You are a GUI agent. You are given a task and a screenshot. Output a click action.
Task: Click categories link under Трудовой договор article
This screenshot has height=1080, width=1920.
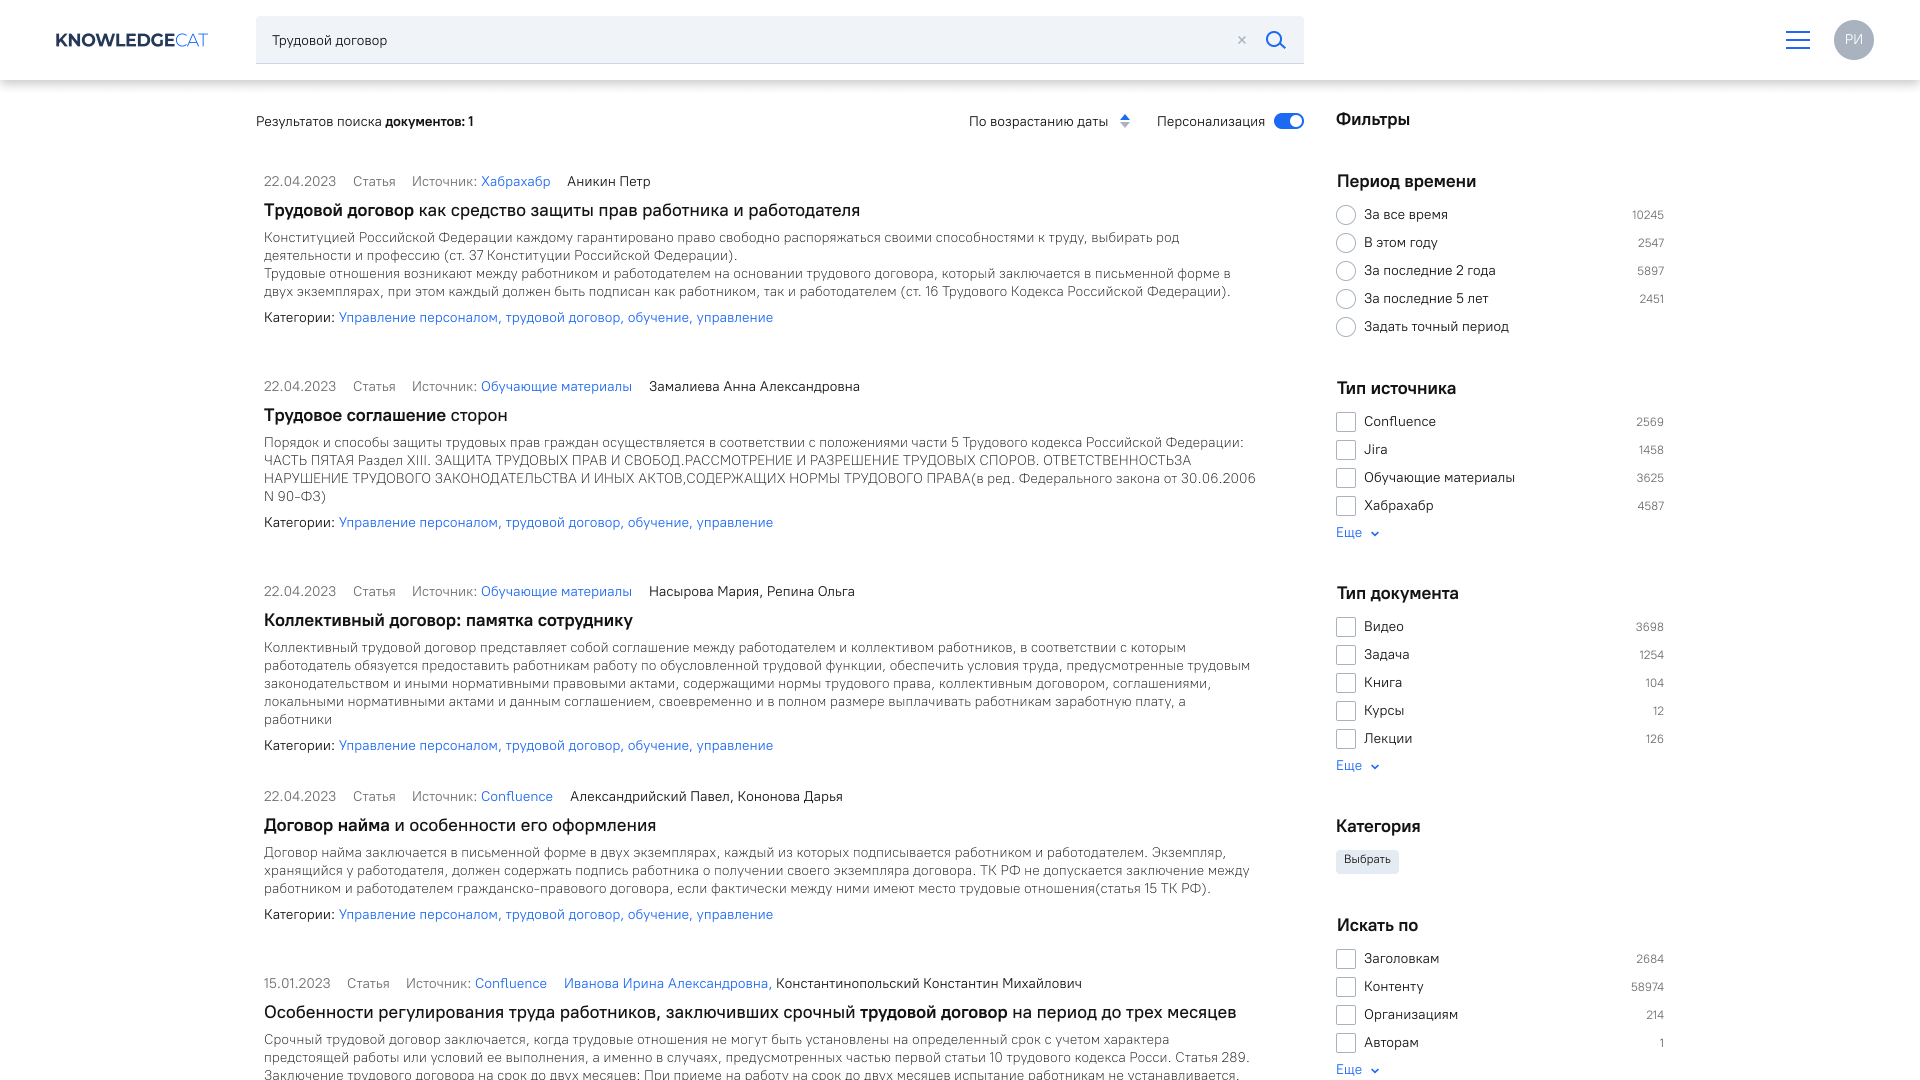pyautogui.click(x=555, y=318)
